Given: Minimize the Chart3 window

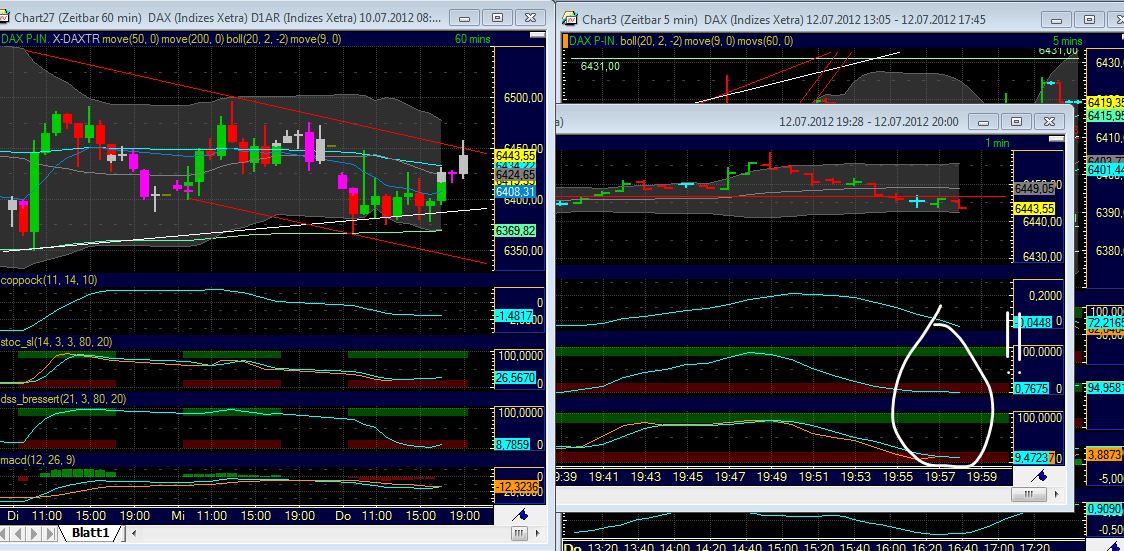Looking at the screenshot, I should click(x=1058, y=19).
